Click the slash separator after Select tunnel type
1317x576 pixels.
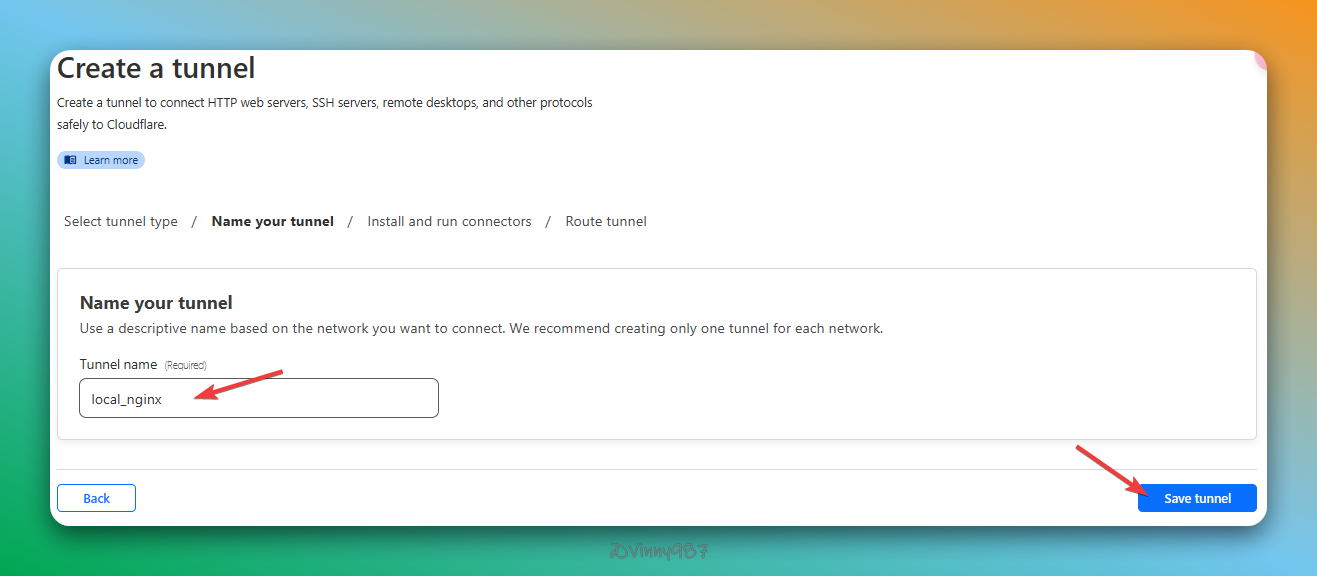tap(194, 221)
